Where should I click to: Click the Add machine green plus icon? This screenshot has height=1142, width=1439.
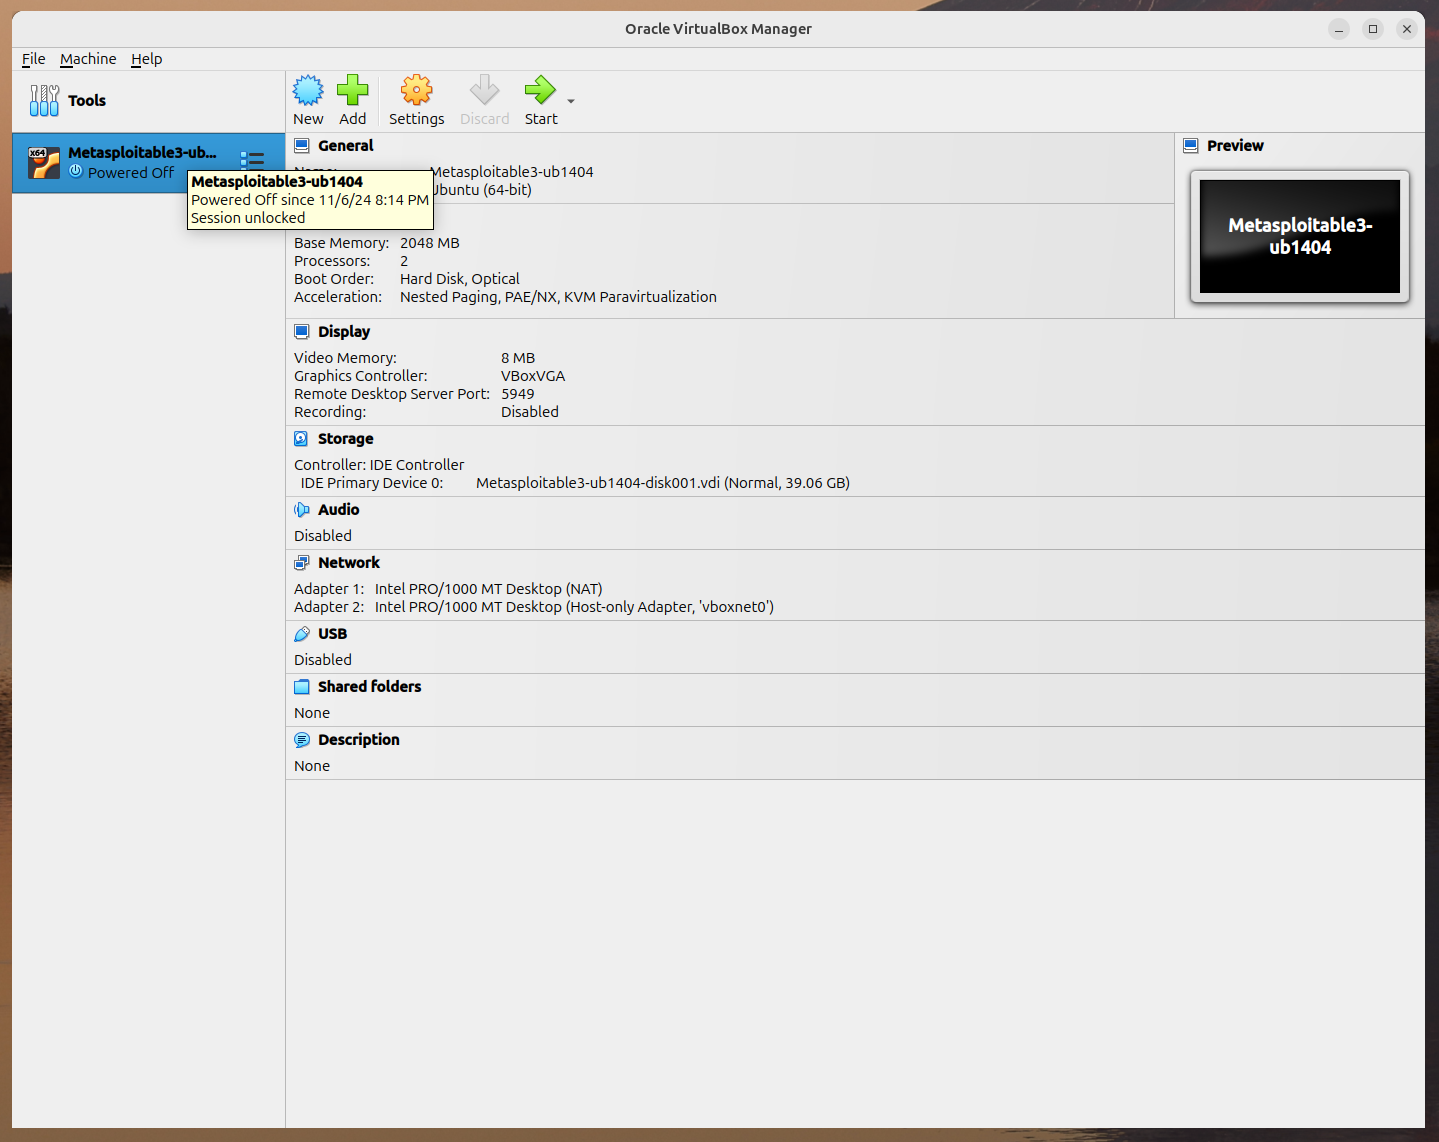pyautogui.click(x=352, y=91)
